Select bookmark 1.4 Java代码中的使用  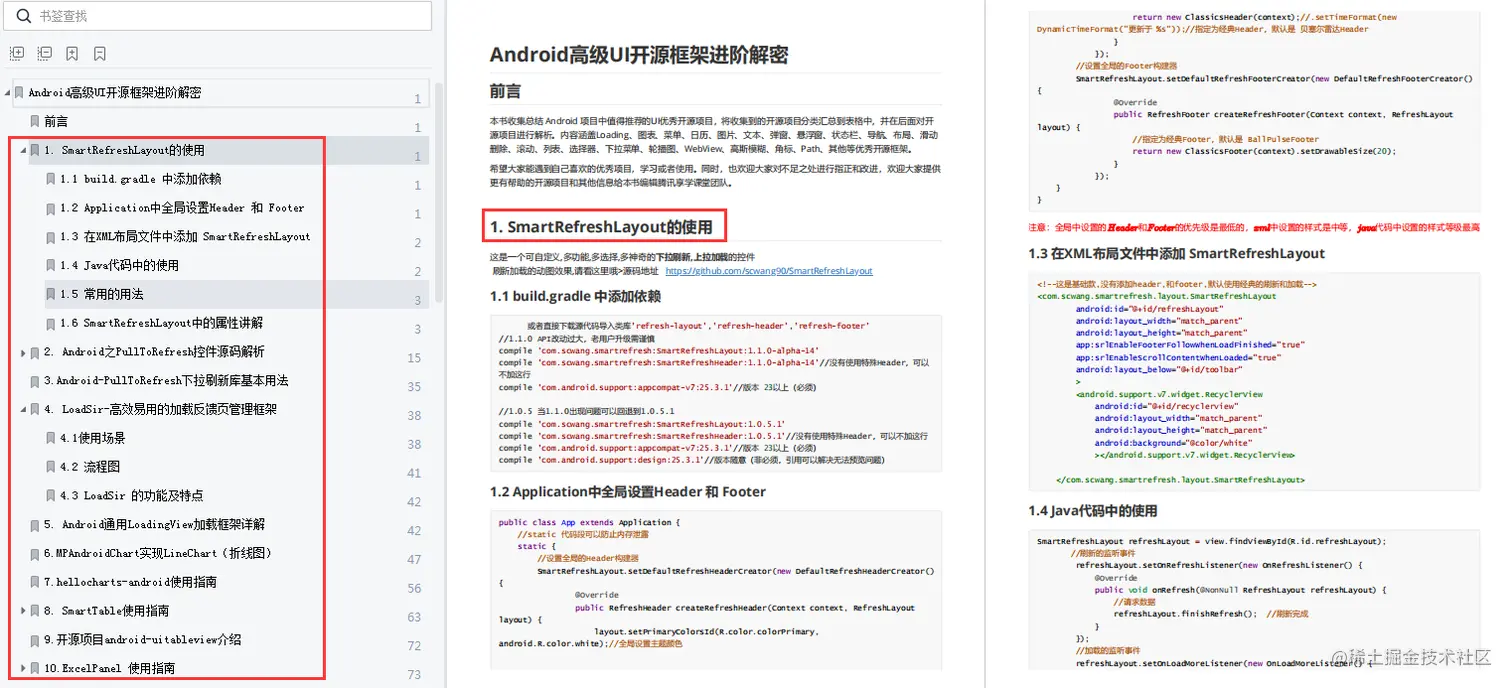tap(119, 266)
